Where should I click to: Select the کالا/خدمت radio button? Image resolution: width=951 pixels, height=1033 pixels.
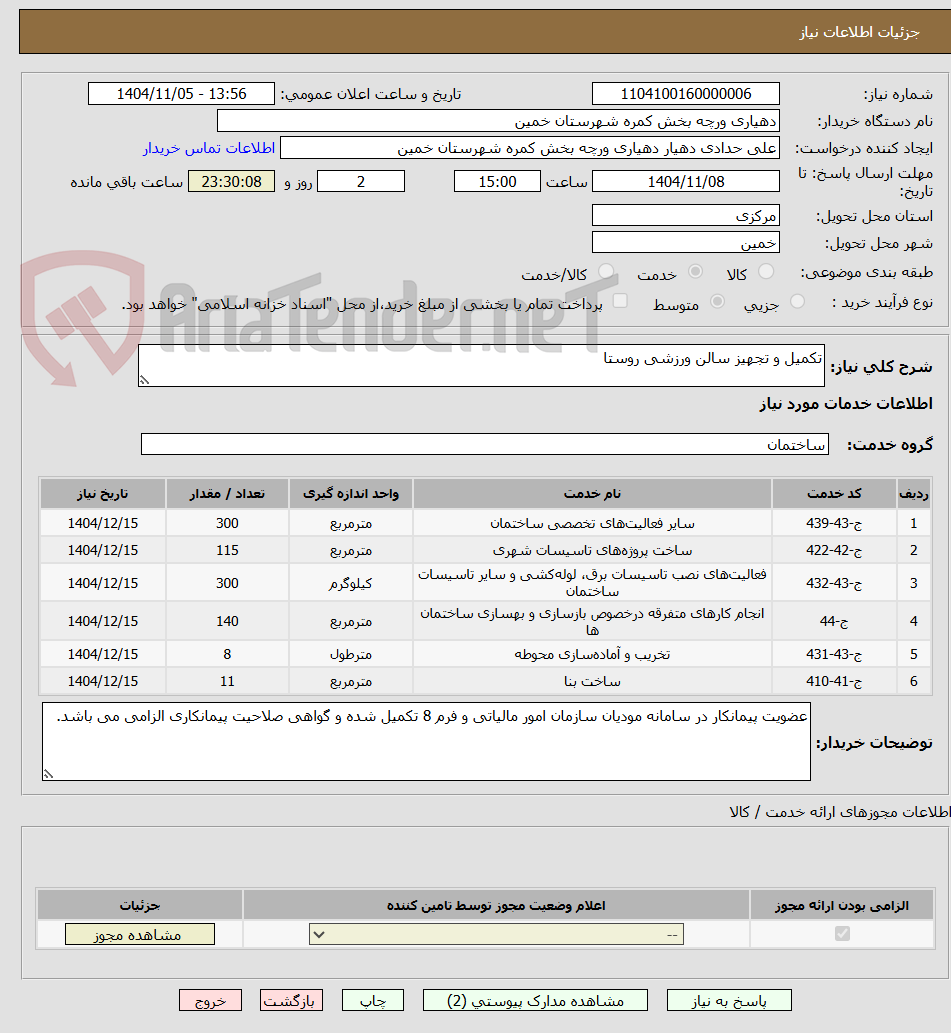[x=606, y=271]
